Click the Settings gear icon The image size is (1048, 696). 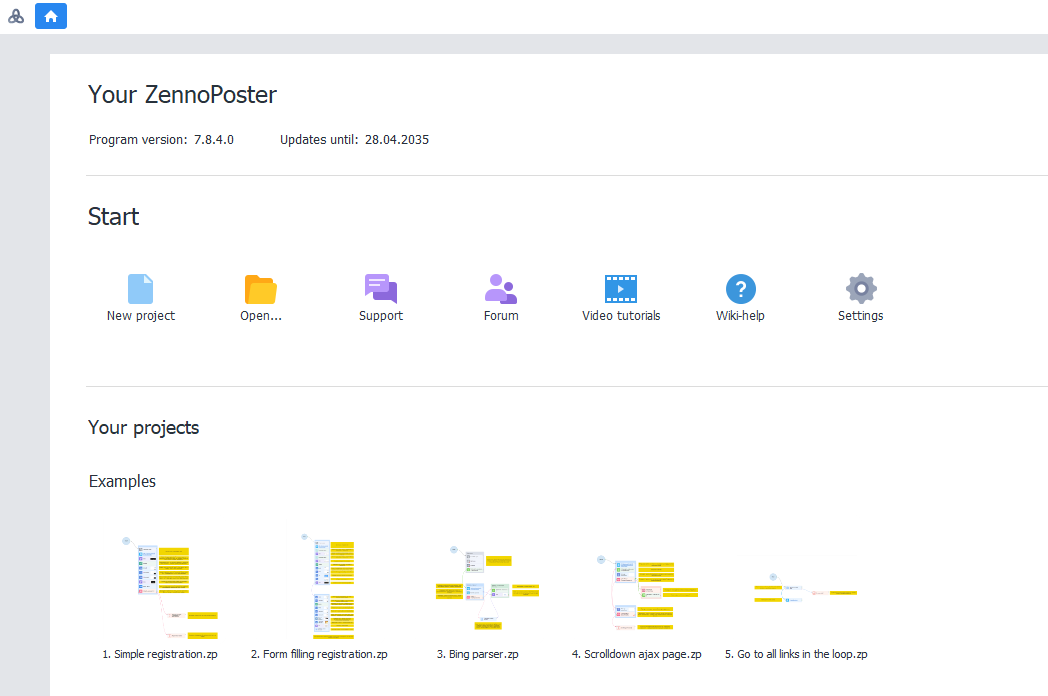[x=861, y=289]
